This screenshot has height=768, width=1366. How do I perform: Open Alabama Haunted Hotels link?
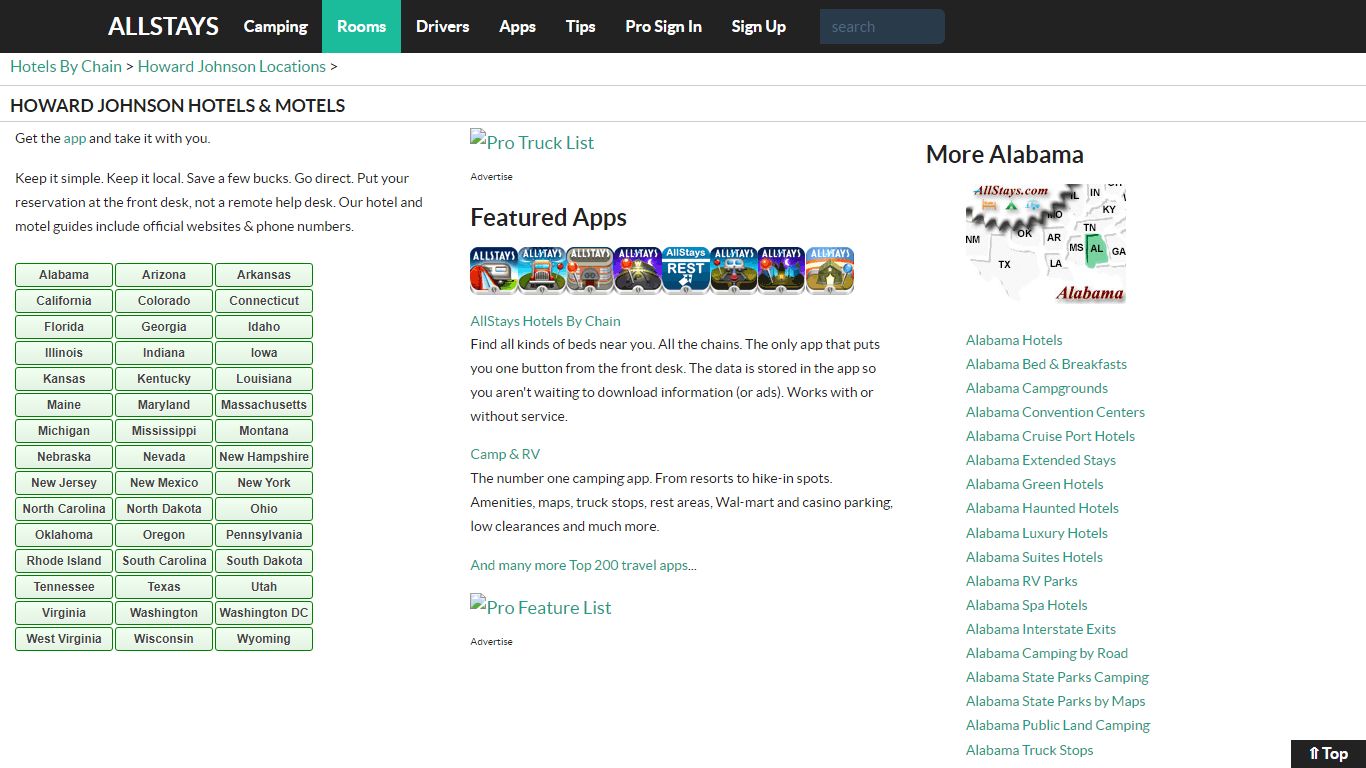tap(1042, 508)
